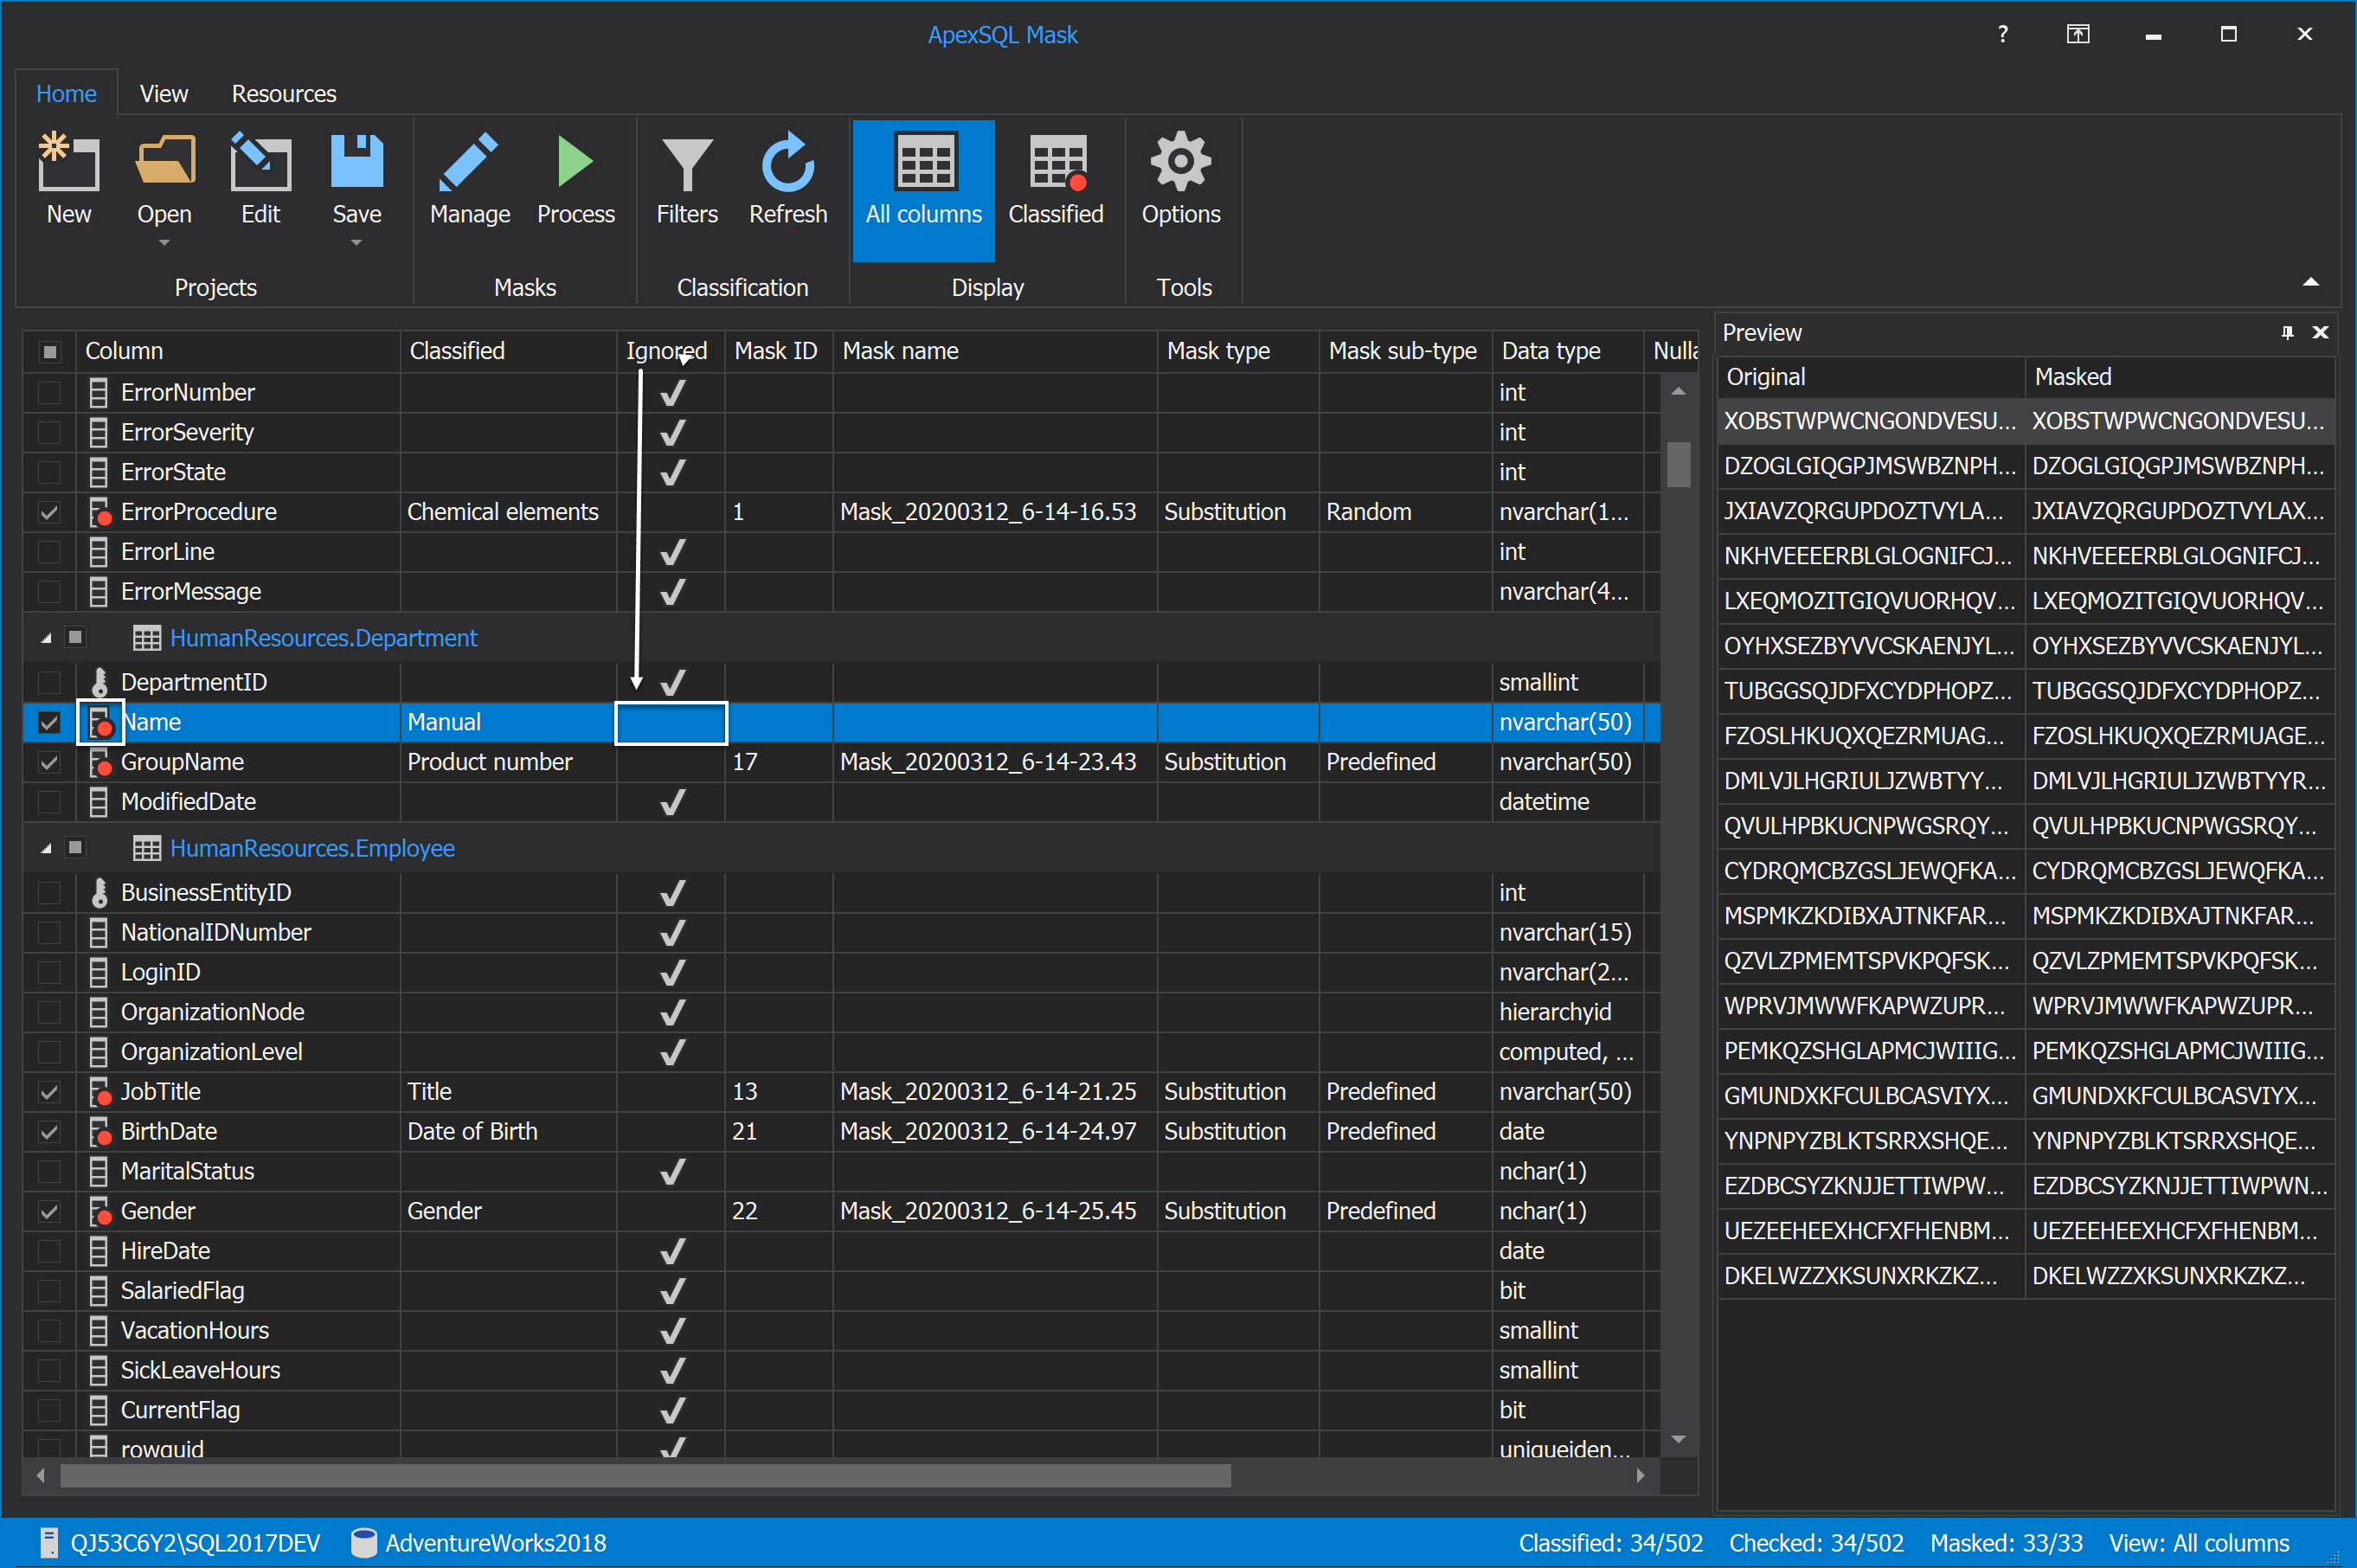
Task: Click the Ignored cell in the Name row
Action: (x=671, y=723)
